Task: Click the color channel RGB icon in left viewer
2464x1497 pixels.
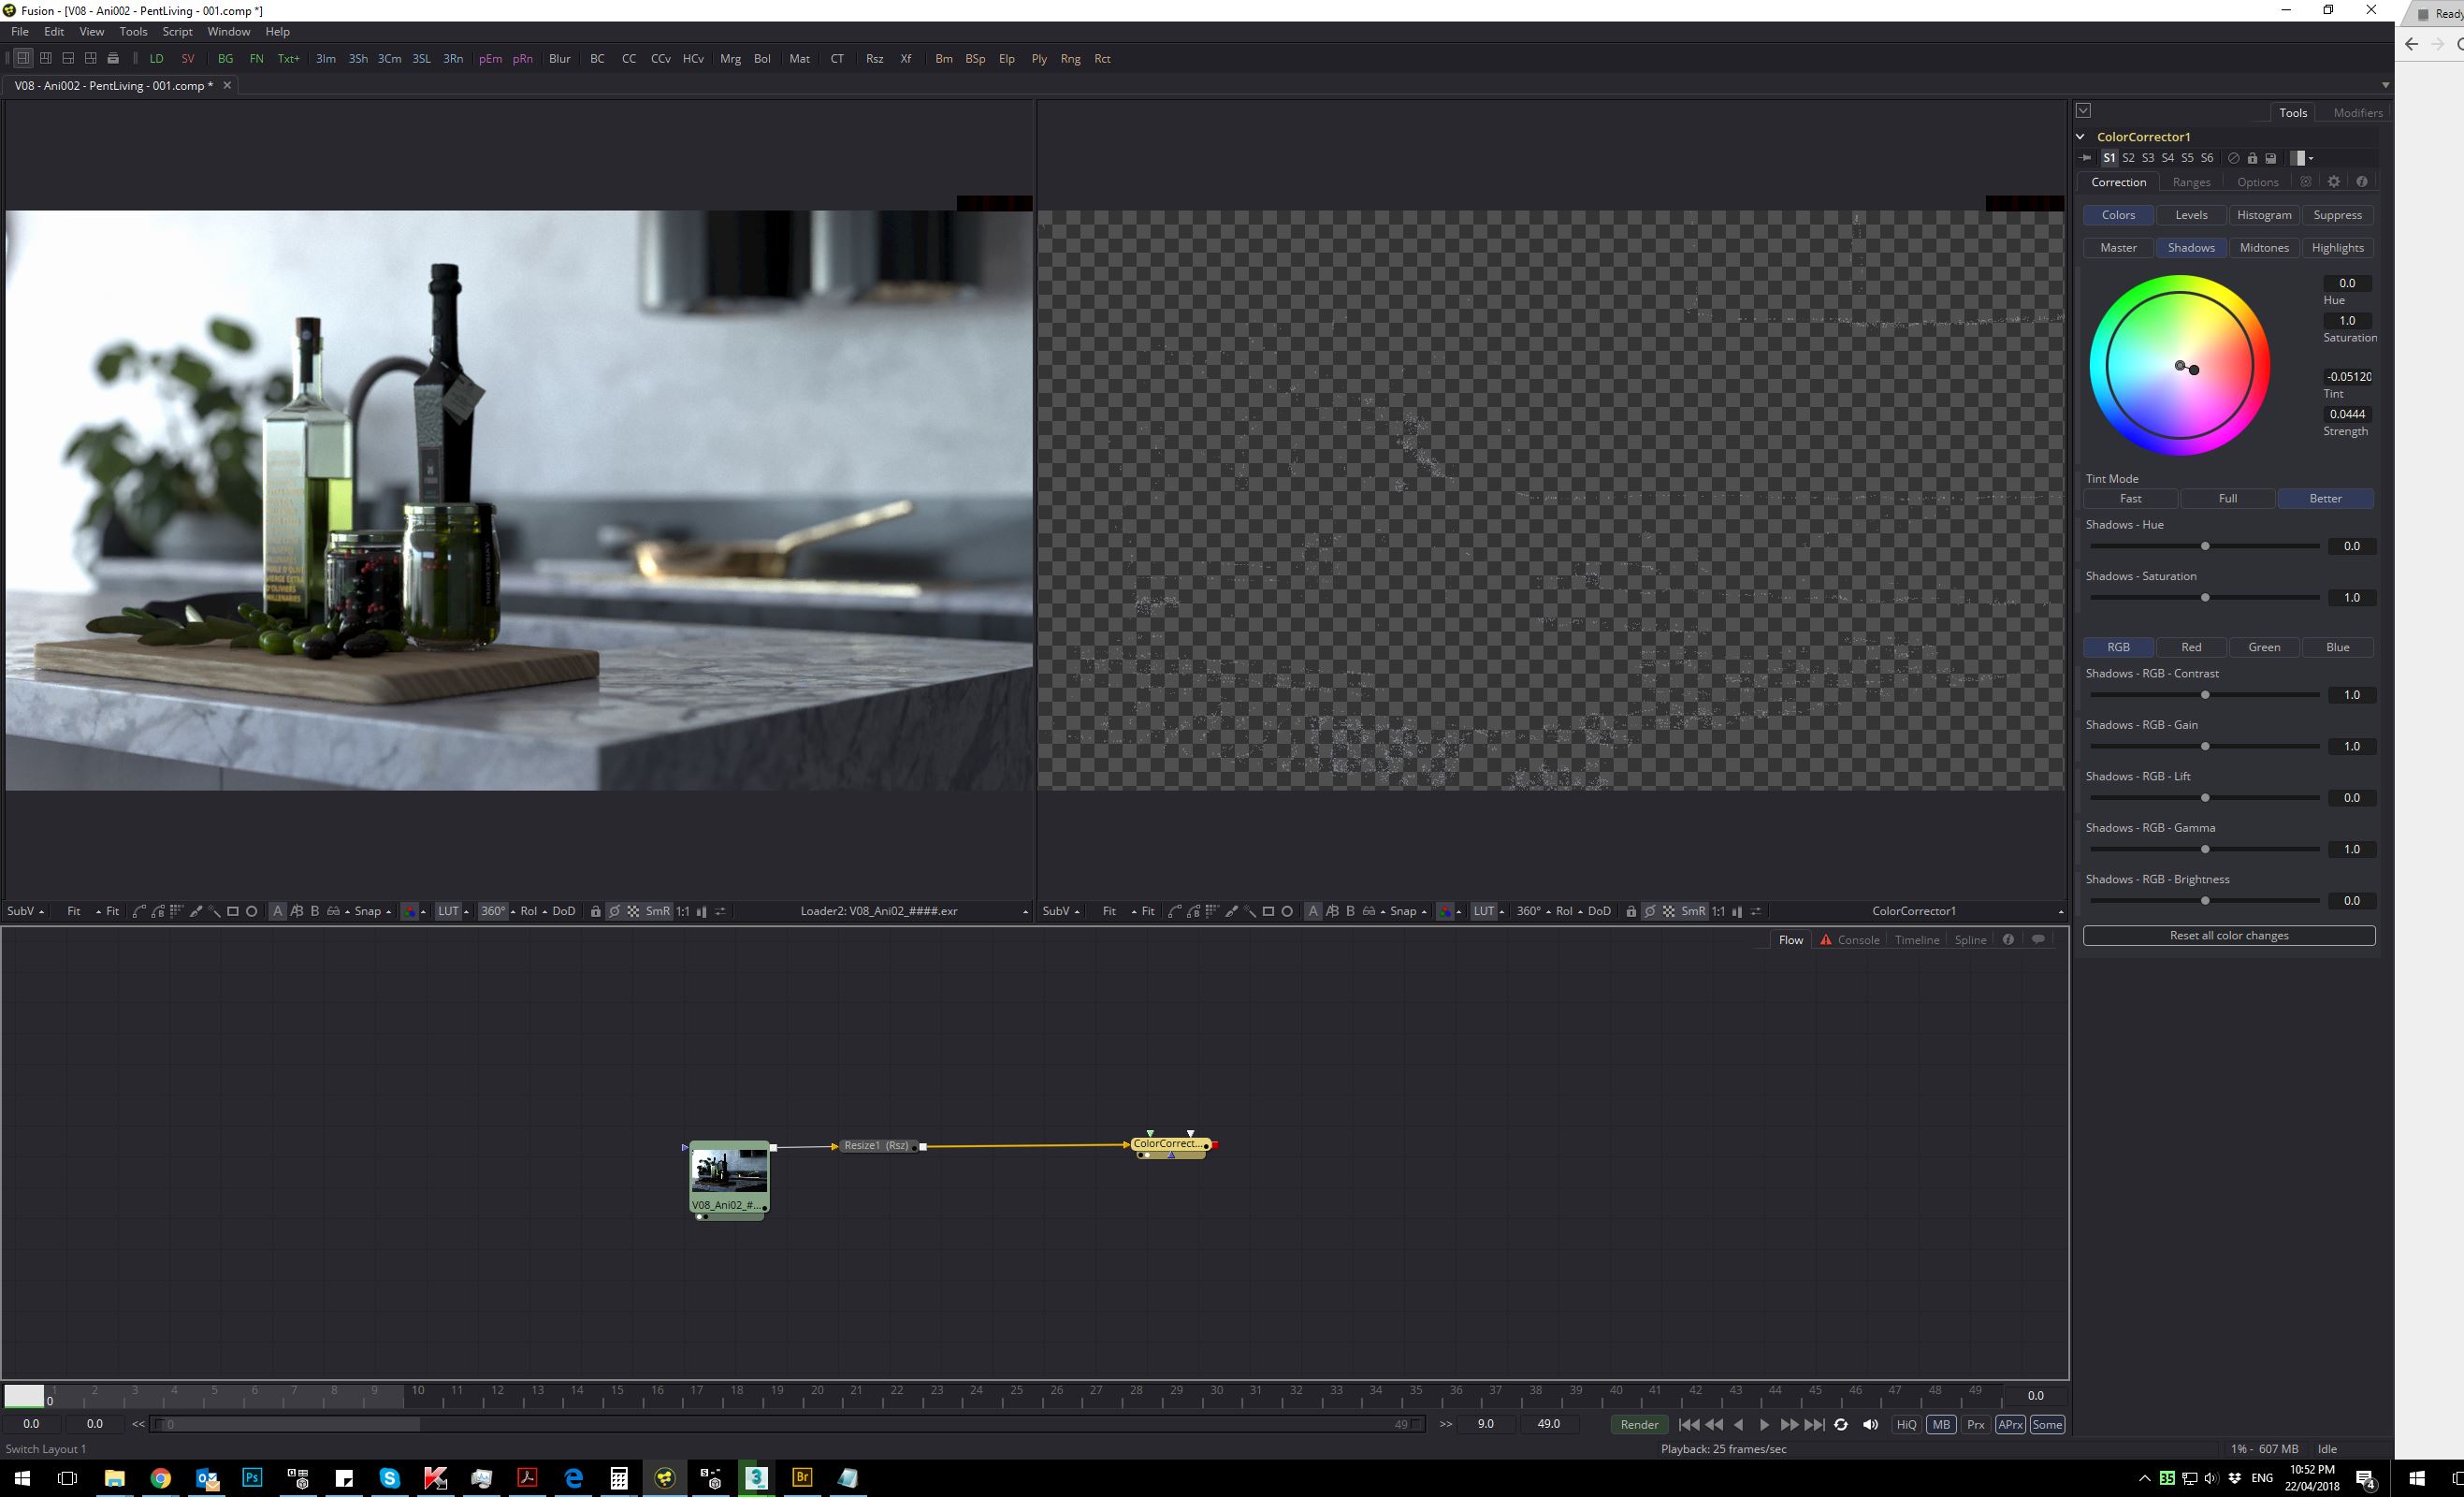Action: coord(410,911)
